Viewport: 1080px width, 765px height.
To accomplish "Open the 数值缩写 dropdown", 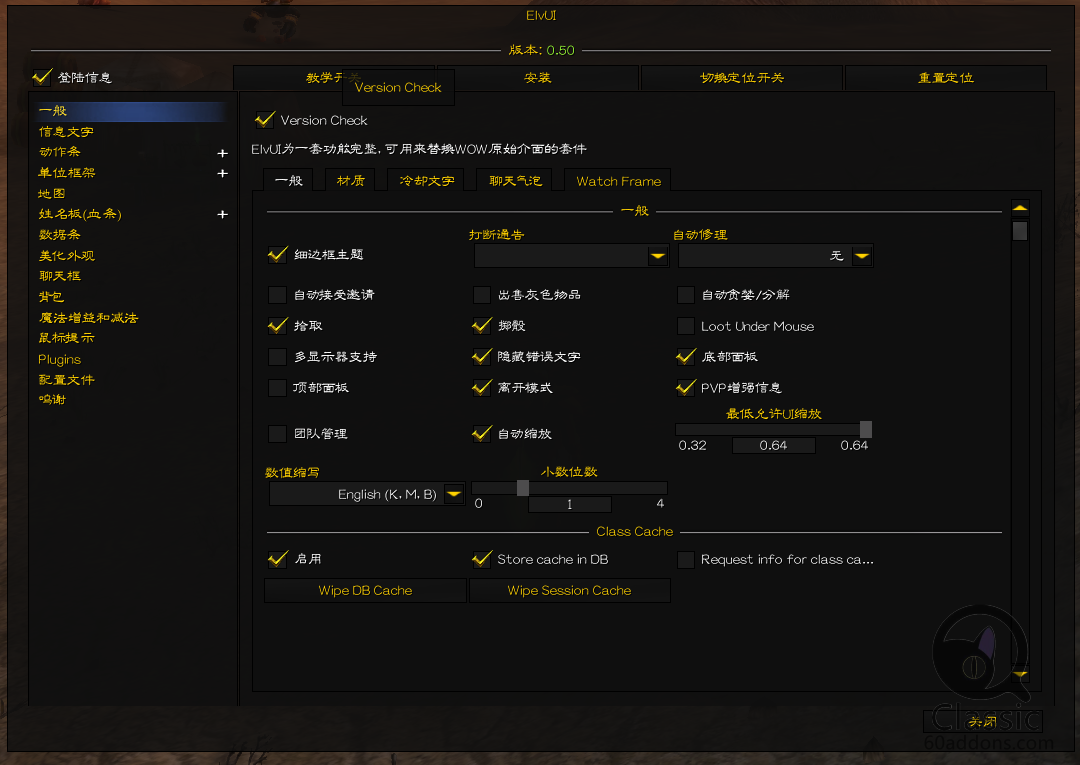I will point(367,494).
